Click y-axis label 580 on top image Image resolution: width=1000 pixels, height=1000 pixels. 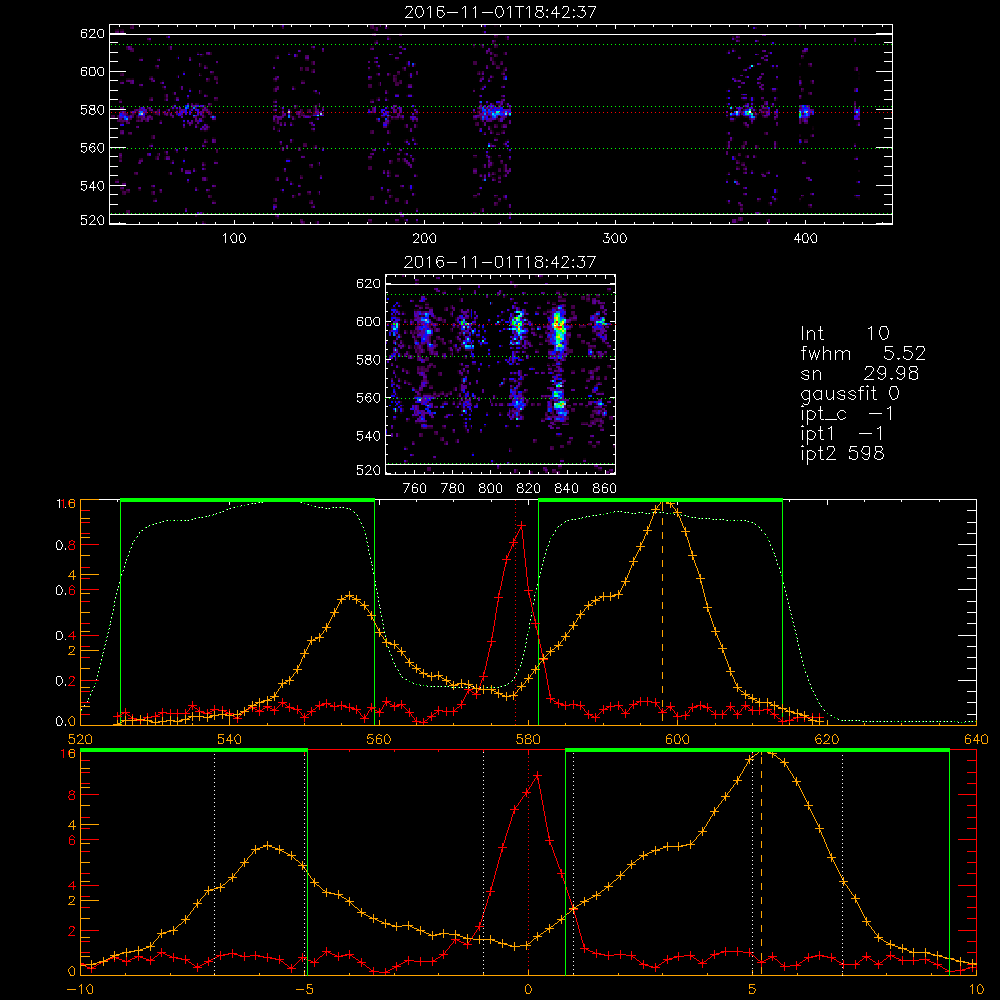tap(92, 110)
